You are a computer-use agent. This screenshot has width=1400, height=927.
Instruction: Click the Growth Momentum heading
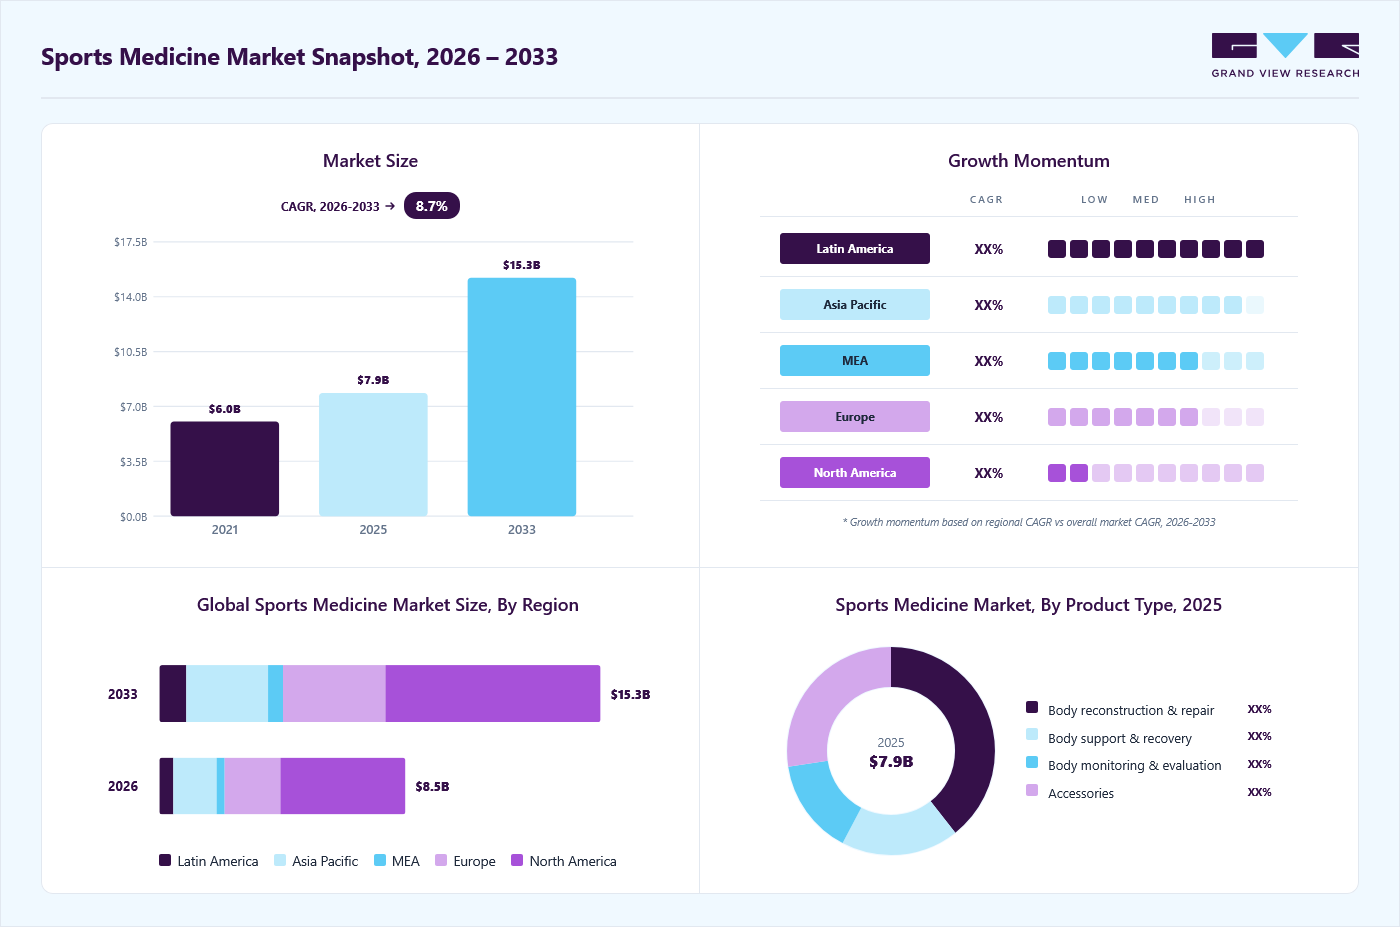[1029, 161]
